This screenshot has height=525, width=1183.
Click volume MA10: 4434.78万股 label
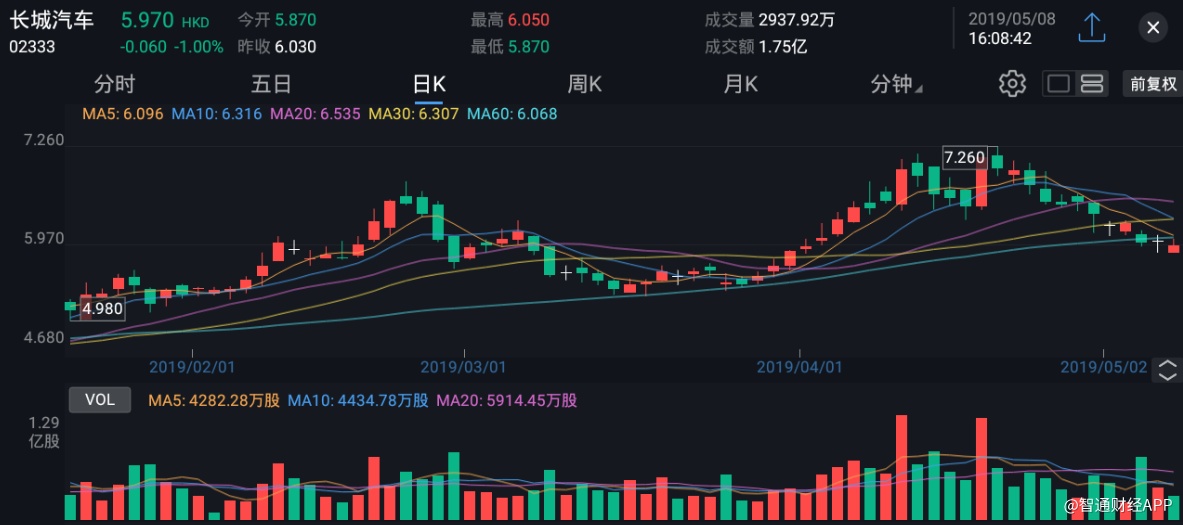(x=358, y=401)
